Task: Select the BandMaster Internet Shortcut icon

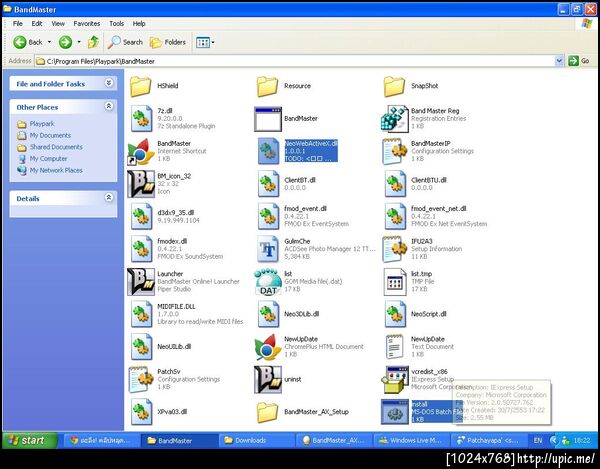Action: 141,151
